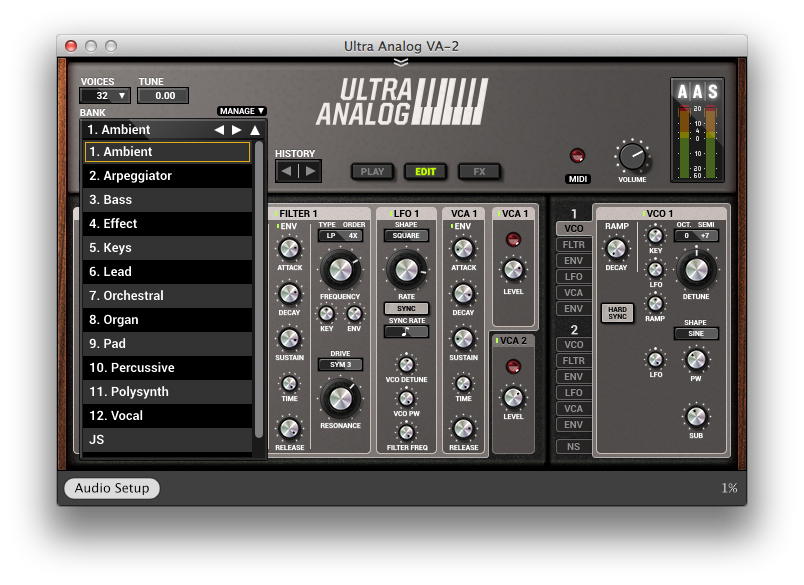This screenshot has height=585, width=804.
Task: Toggle the VCA 1 red power button
Action: (513, 239)
